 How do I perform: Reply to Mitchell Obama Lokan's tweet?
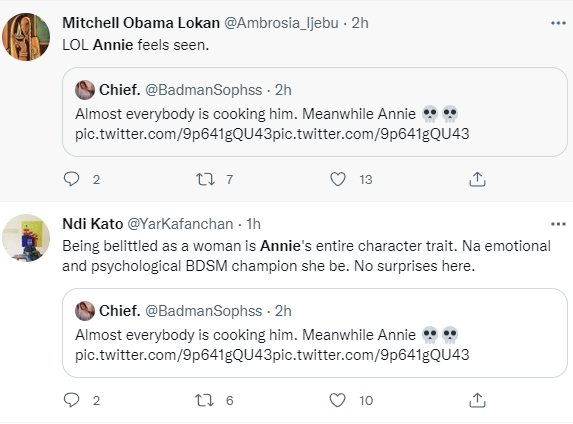click(72, 179)
